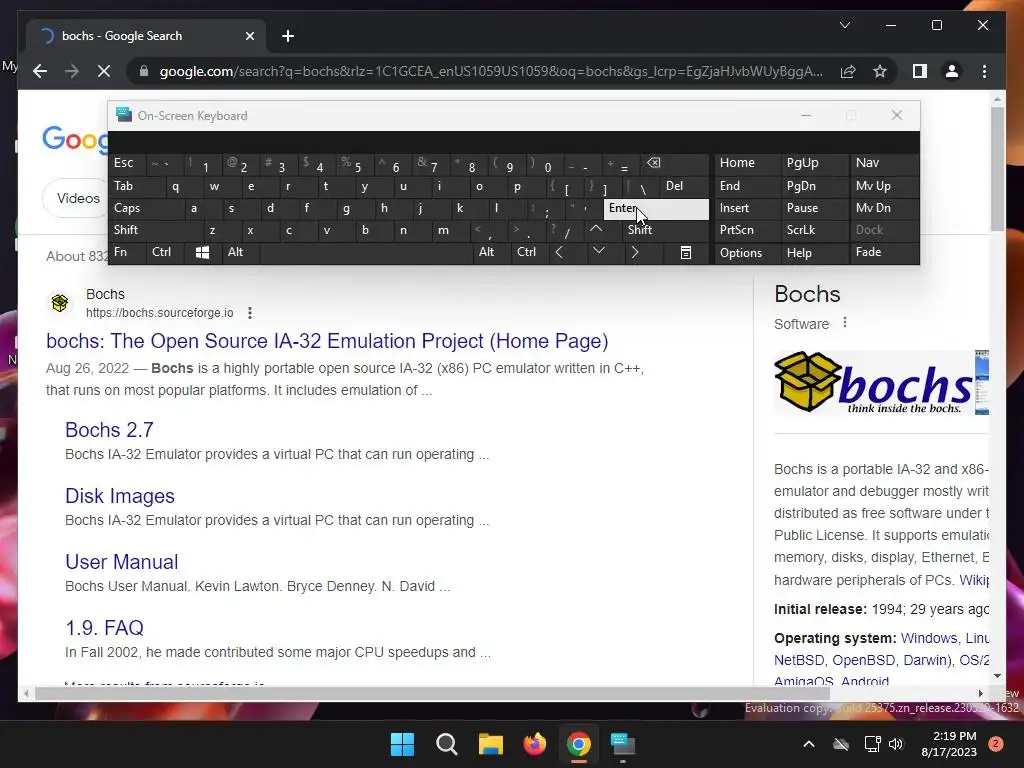The height and width of the screenshot is (768, 1024).
Task: Open volume control in system tray
Action: pos(896,744)
